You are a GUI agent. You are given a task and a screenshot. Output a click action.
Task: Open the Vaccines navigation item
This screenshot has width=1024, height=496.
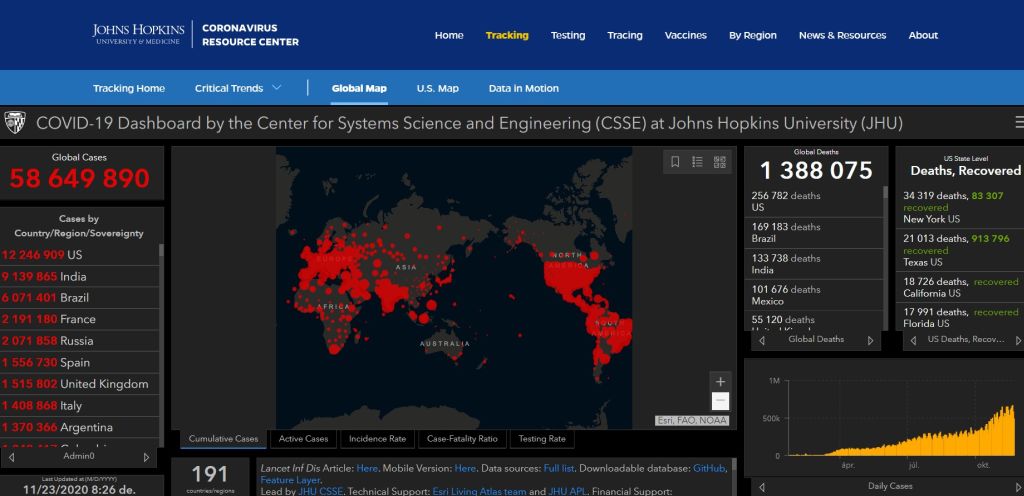click(686, 35)
